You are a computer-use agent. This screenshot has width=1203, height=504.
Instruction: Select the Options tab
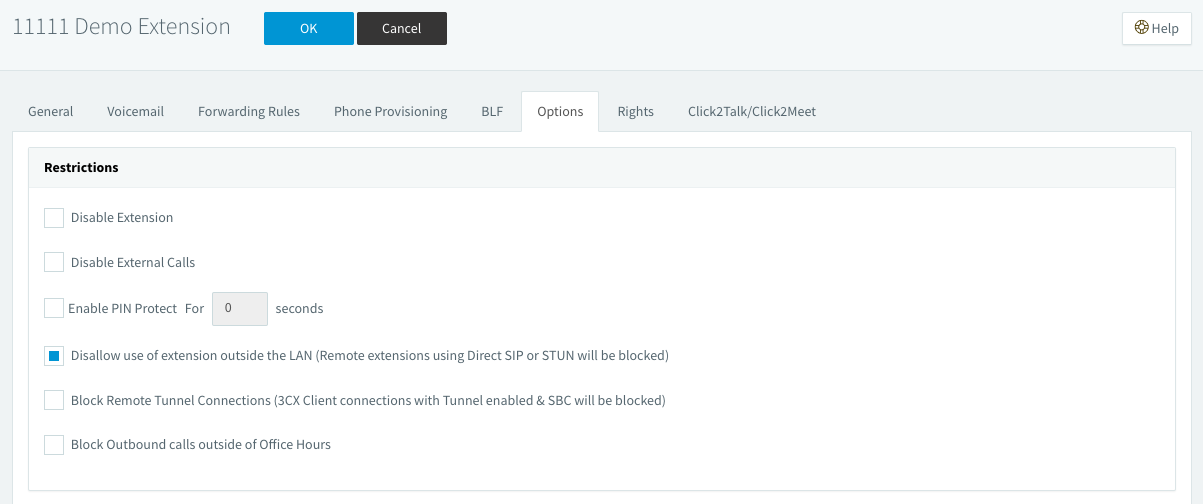click(x=560, y=111)
